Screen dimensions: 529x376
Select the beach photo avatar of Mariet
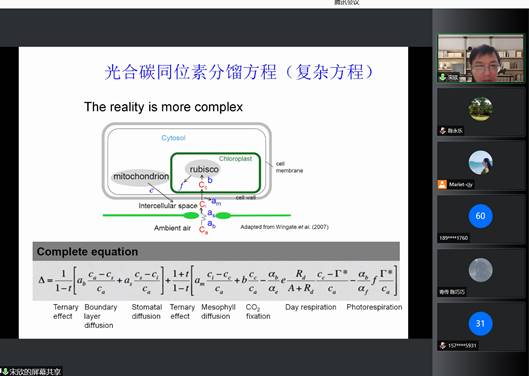pos(480,162)
